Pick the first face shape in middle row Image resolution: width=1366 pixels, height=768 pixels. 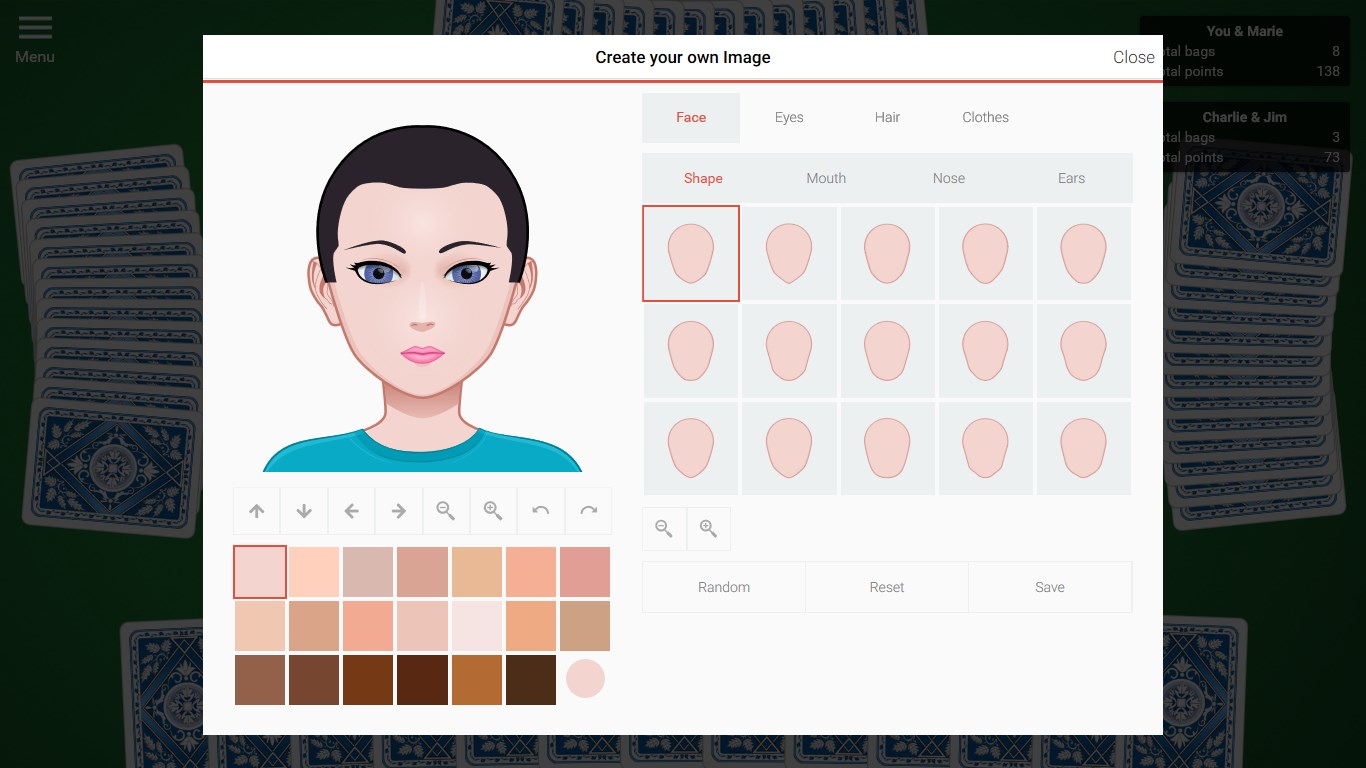click(x=691, y=351)
